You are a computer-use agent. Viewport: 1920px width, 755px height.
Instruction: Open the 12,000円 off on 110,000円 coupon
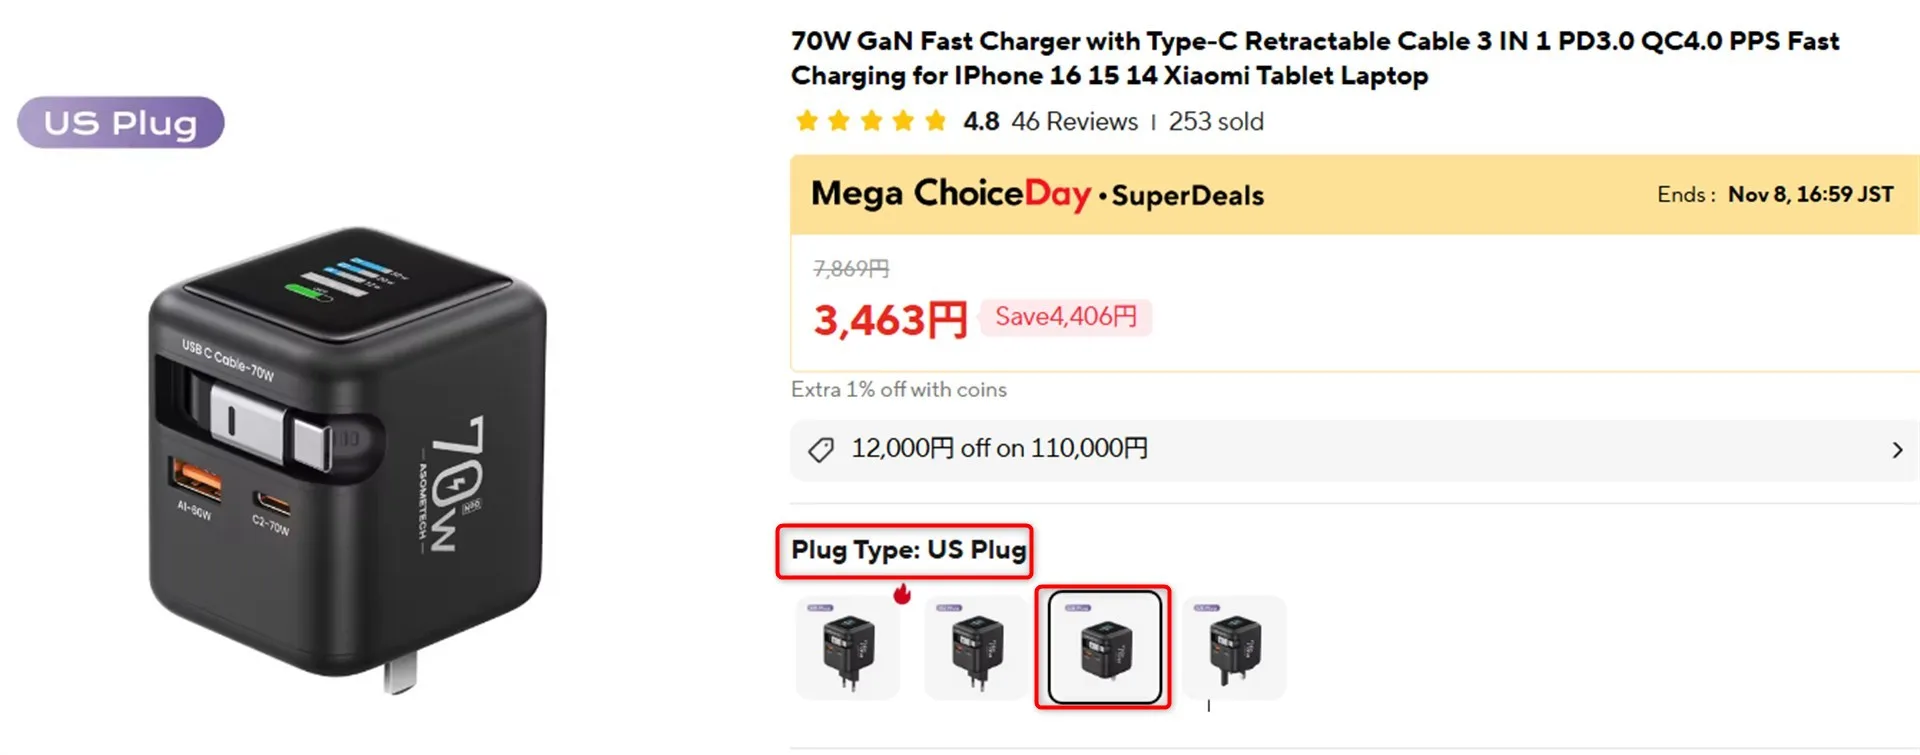pyautogui.click(x=999, y=449)
